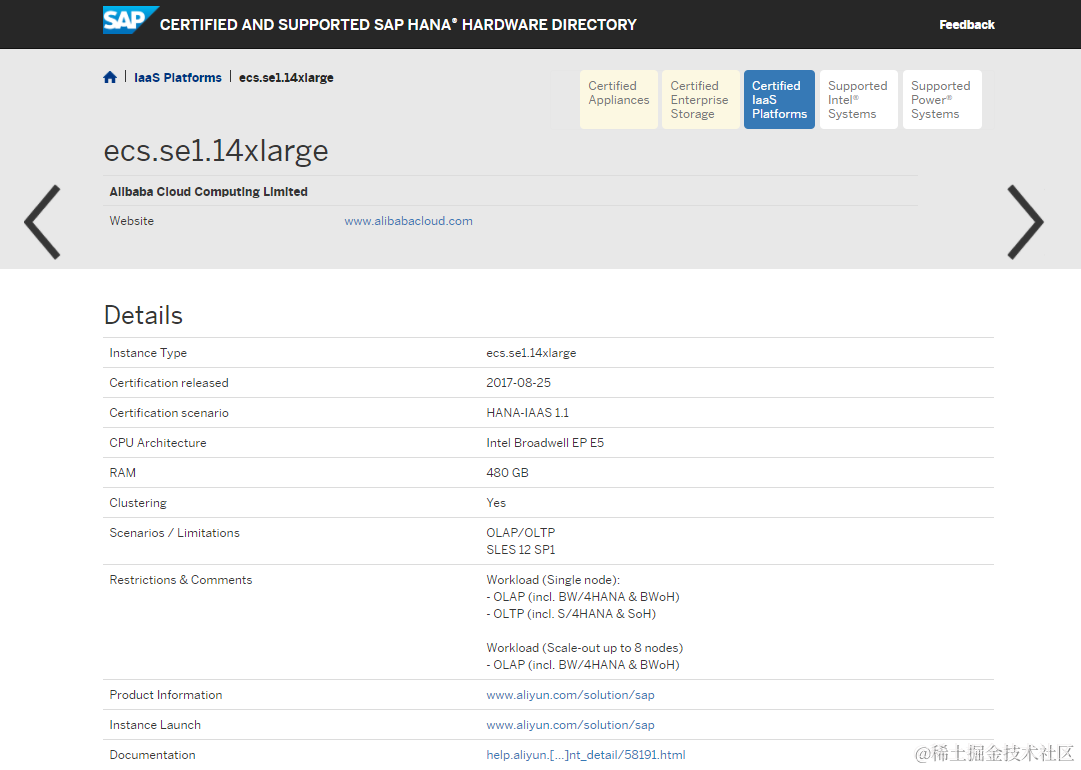Click CPU Architecture label

(x=158, y=443)
